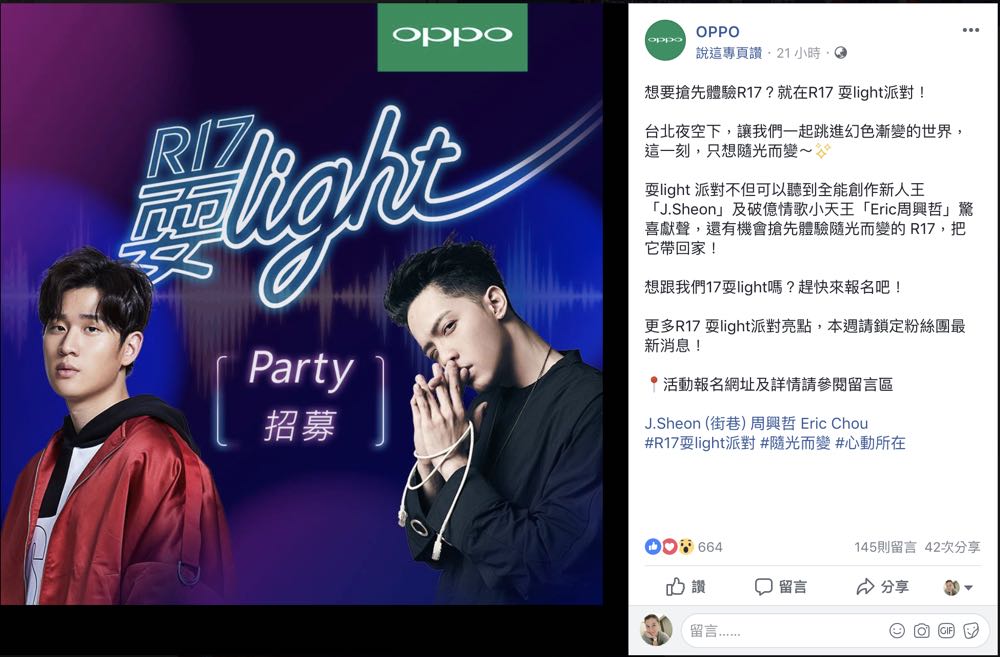
Task: Open the OPPO page name link
Action: coord(717,31)
